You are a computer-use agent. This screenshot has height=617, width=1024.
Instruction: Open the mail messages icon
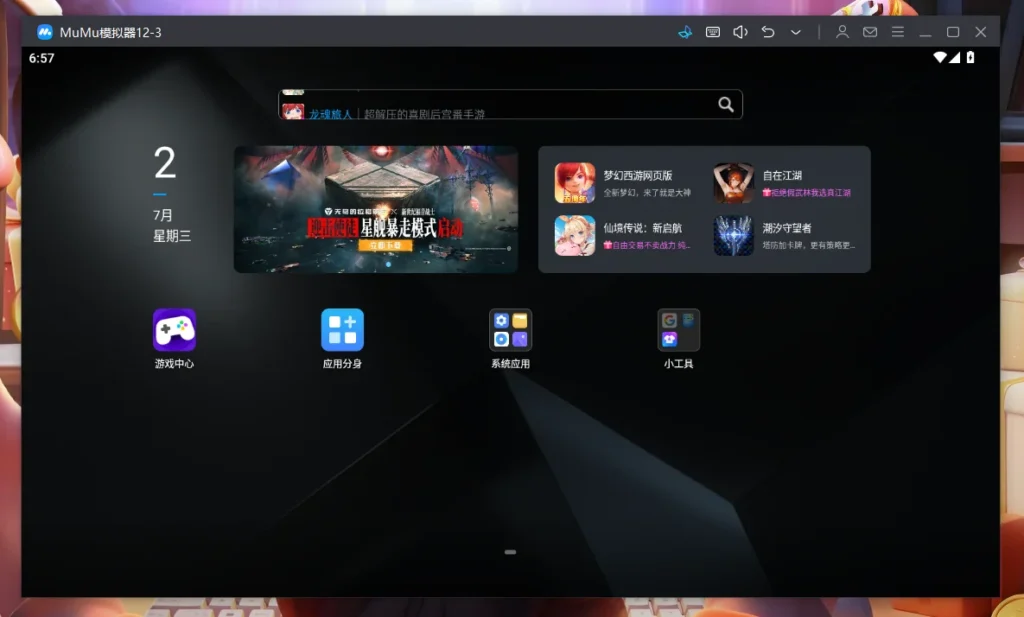[x=870, y=32]
